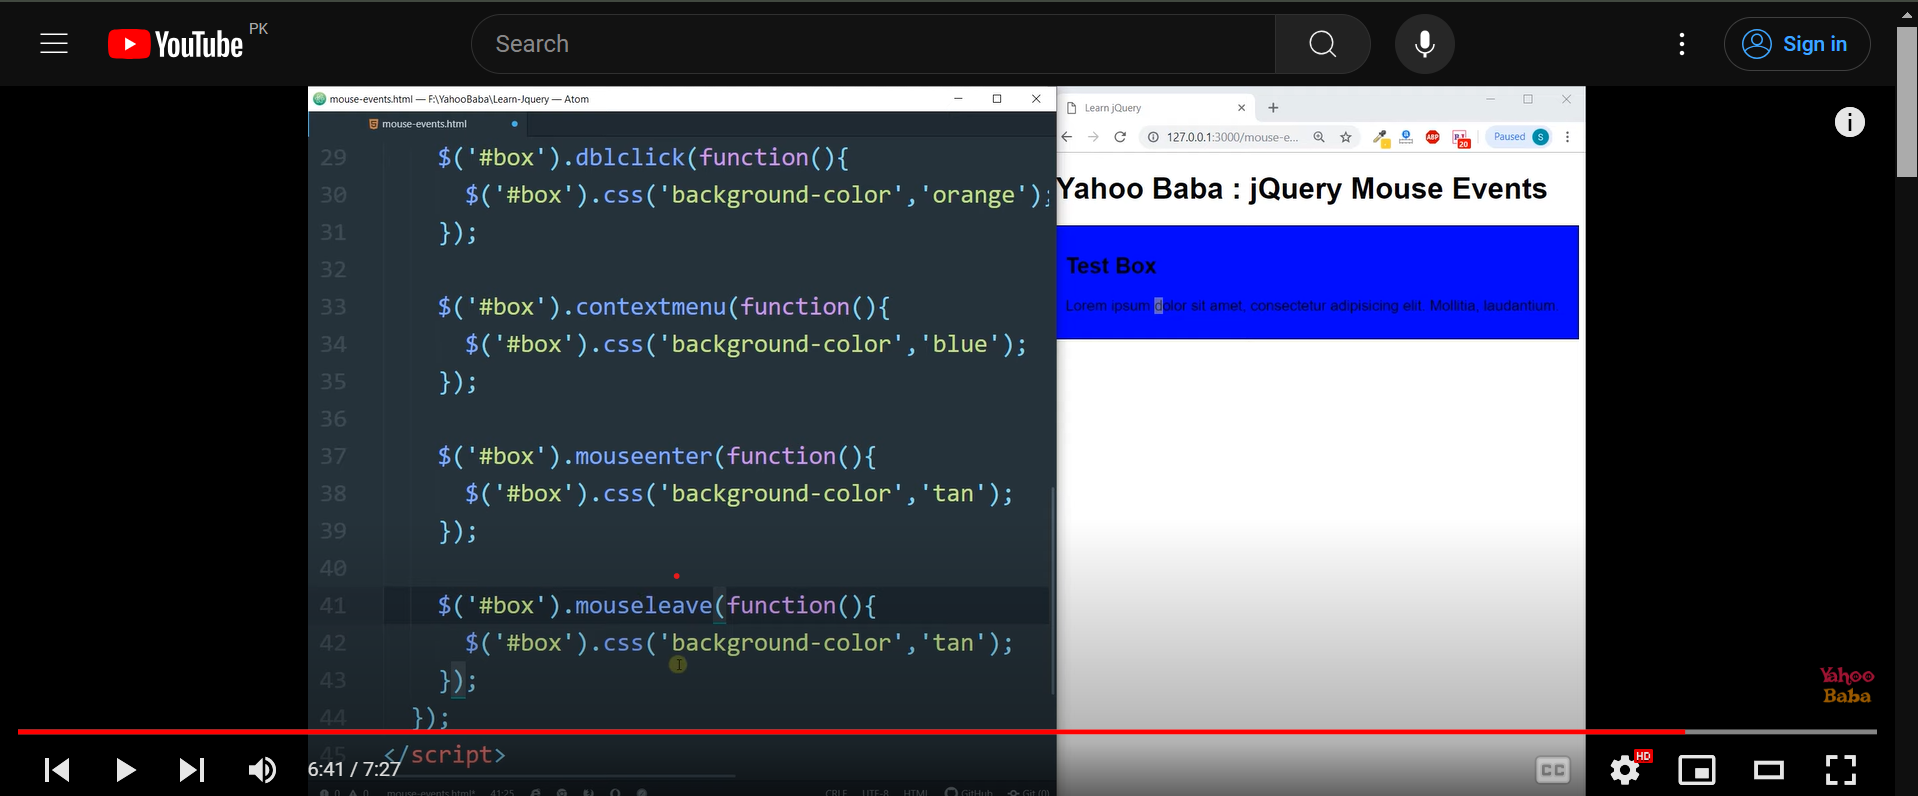Open the YouTube hamburger guide menu
The width and height of the screenshot is (1918, 796).
tap(54, 44)
